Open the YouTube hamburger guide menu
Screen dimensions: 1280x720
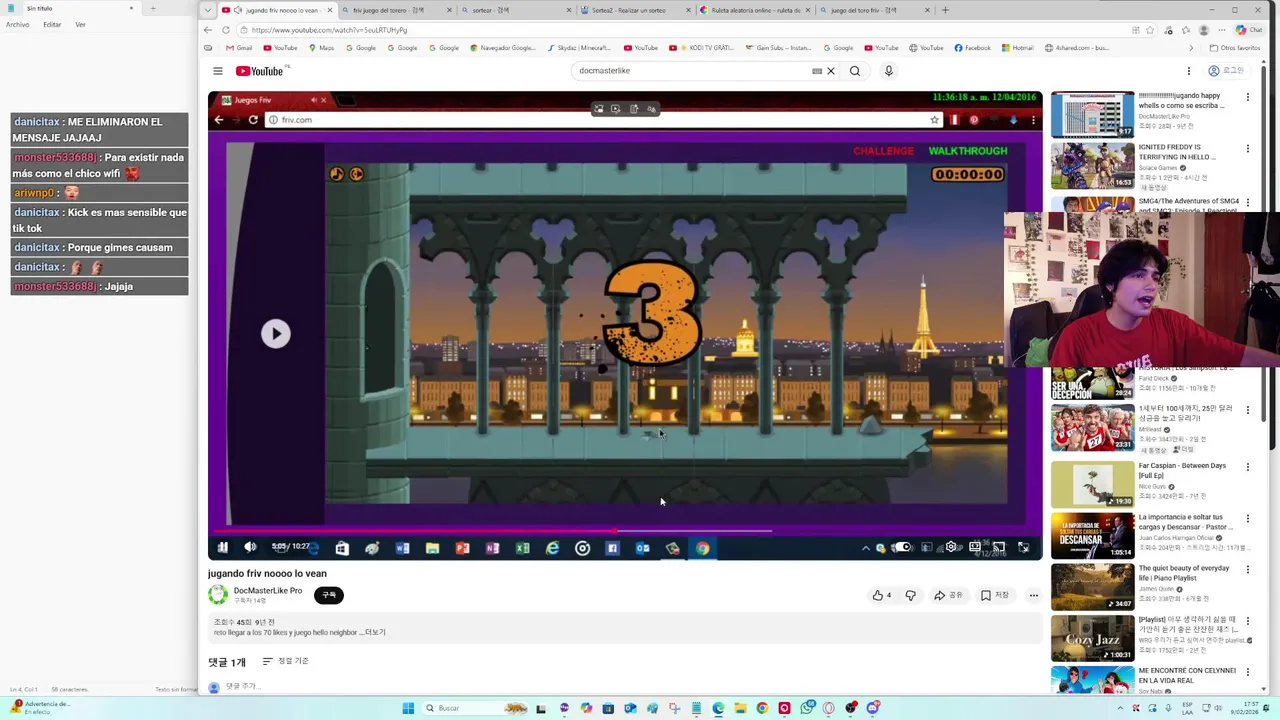pos(217,71)
